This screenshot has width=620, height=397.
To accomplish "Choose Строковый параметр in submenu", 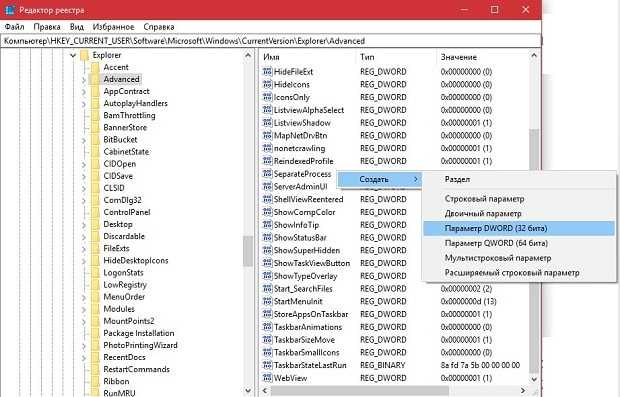I will tap(519, 199).
